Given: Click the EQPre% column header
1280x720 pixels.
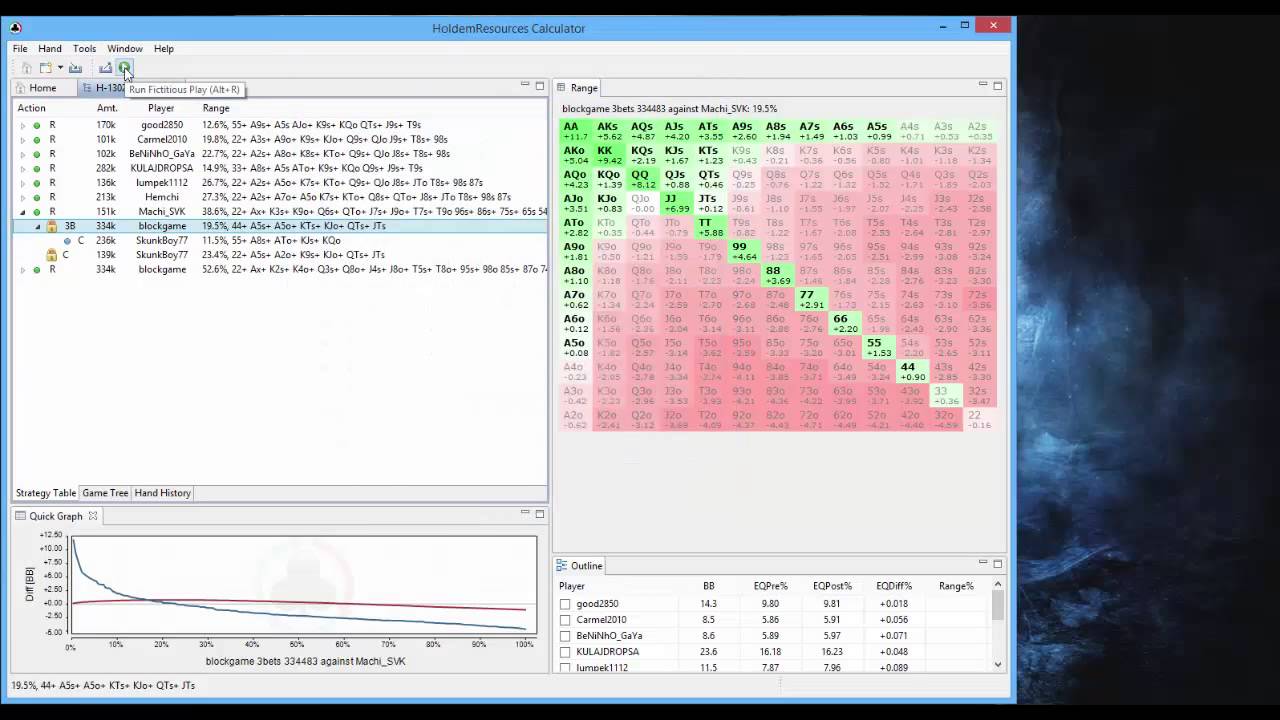Looking at the screenshot, I should (770, 586).
